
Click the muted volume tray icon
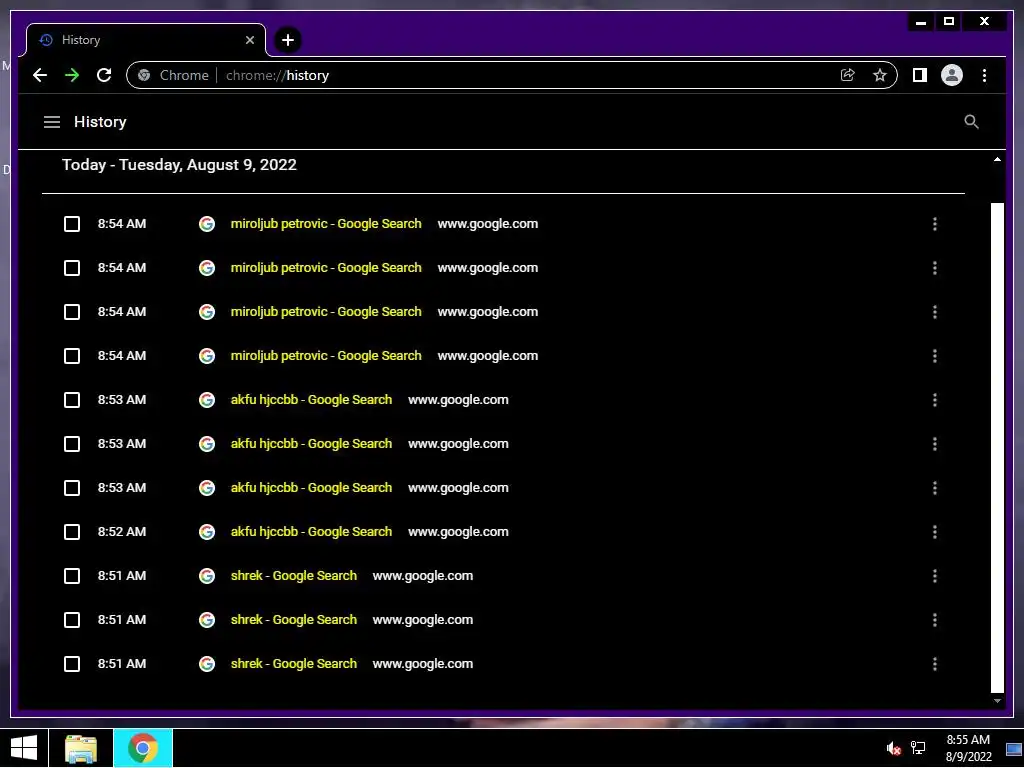(x=893, y=748)
